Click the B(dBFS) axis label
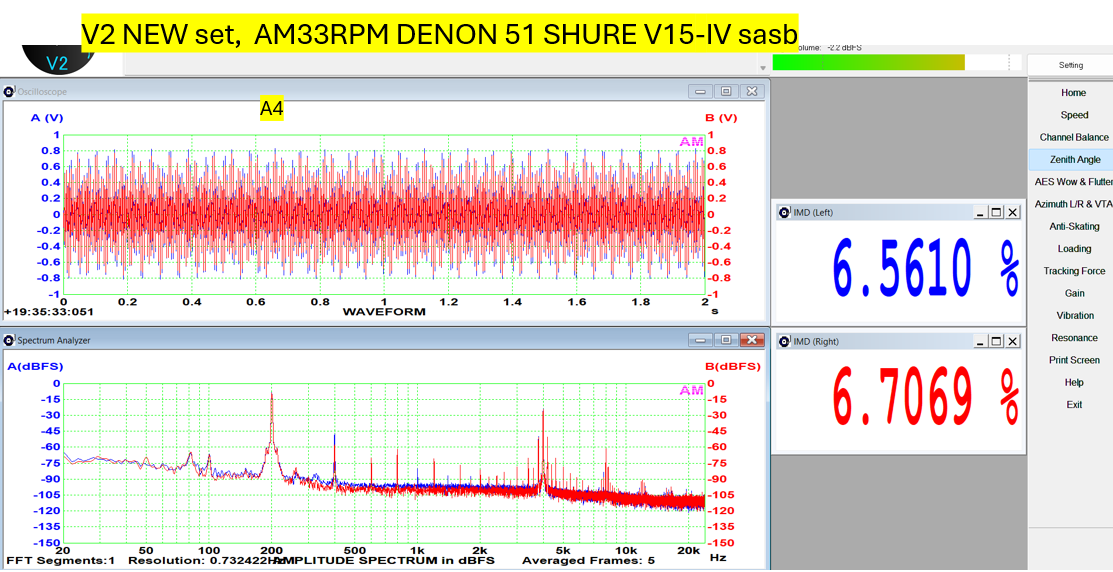The width and height of the screenshot is (1113, 572). point(733,367)
